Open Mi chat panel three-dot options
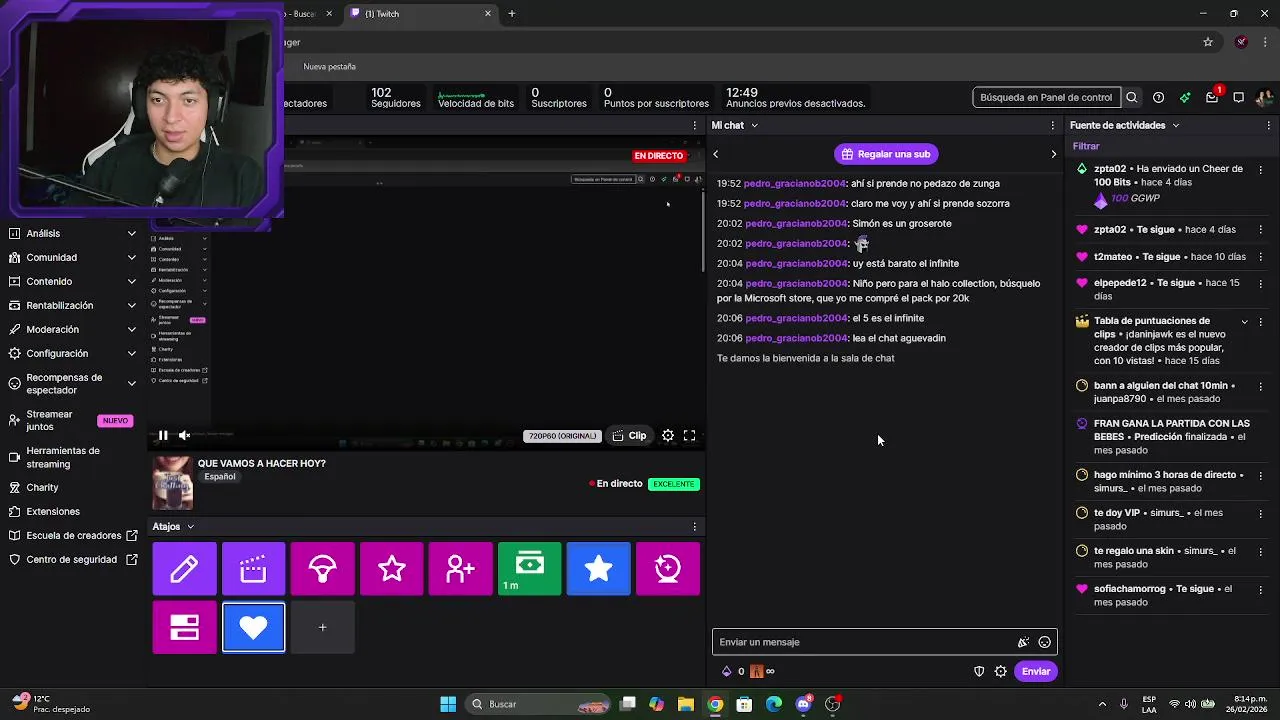 click(x=1053, y=125)
